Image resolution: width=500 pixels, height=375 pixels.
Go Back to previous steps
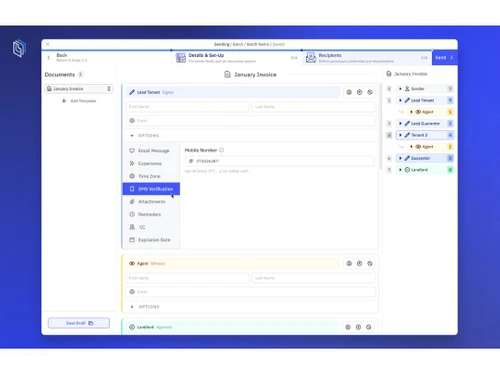point(68,57)
